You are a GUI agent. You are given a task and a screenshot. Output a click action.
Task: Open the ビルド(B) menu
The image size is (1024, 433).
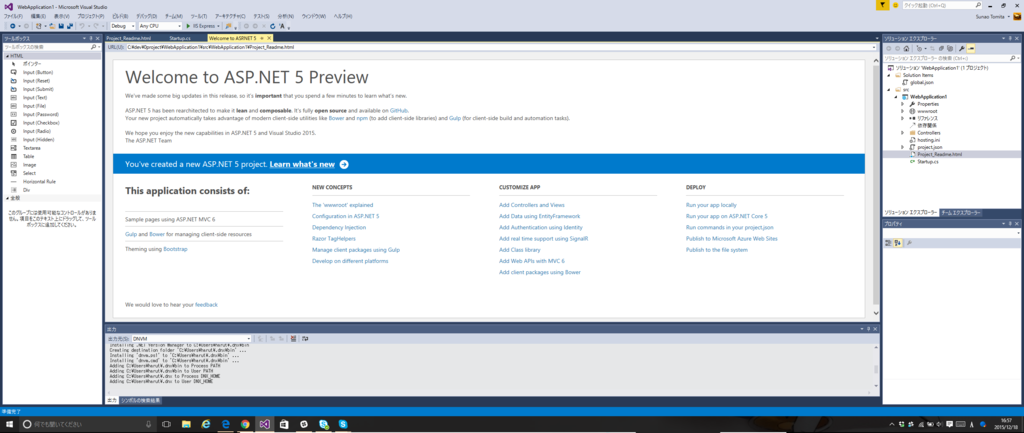click(120, 15)
